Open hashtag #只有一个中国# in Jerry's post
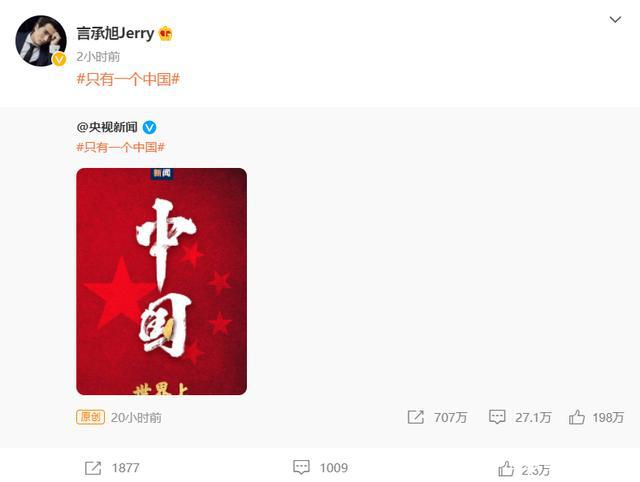Screen dimensions: 640x482 point(128,79)
